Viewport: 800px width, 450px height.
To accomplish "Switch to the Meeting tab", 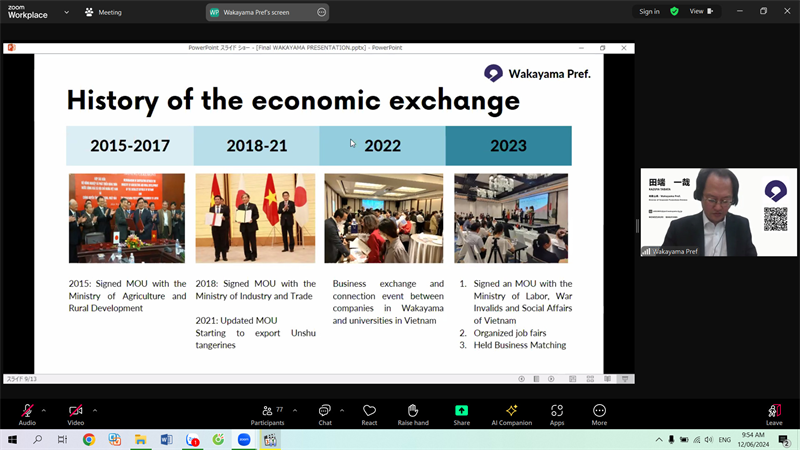I will [103, 12].
